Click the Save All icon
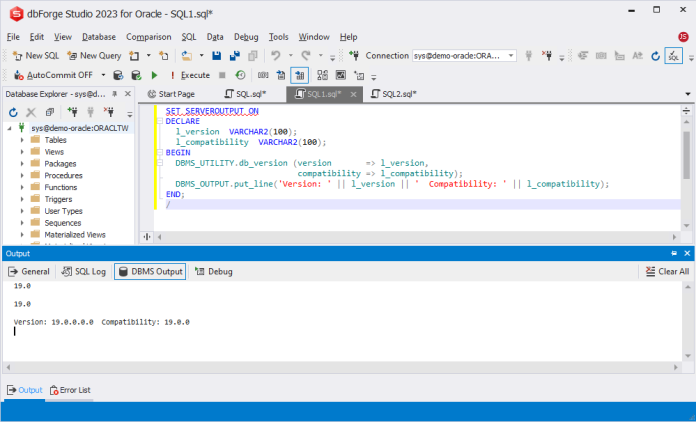 [x=235, y=56]
